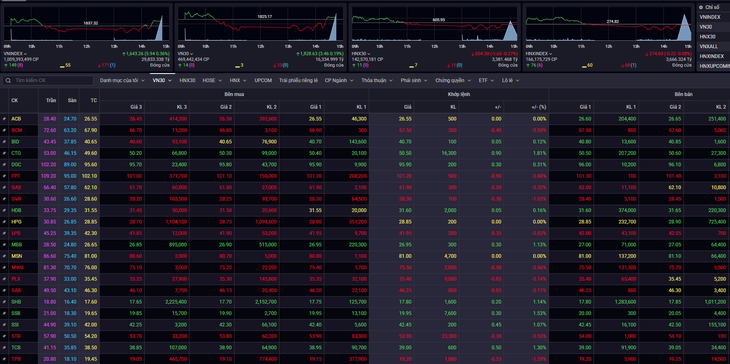Image resolution: width=730 pixels, height=364 pixels.
Task: Open the UPCOM tab
Action: point(263,81)
